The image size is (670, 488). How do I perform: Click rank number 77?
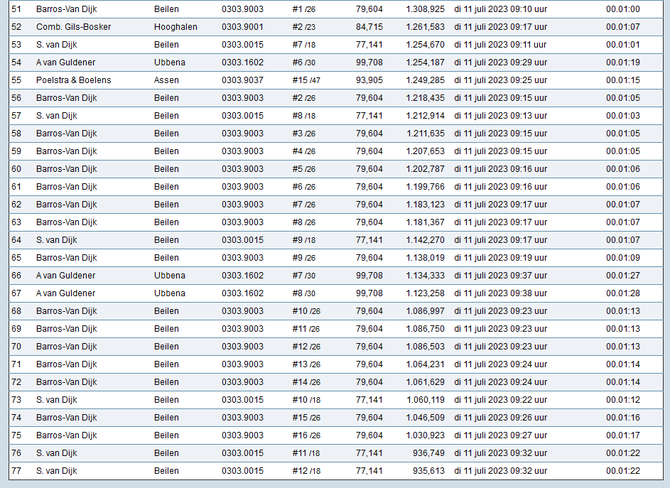coord(16,470)
